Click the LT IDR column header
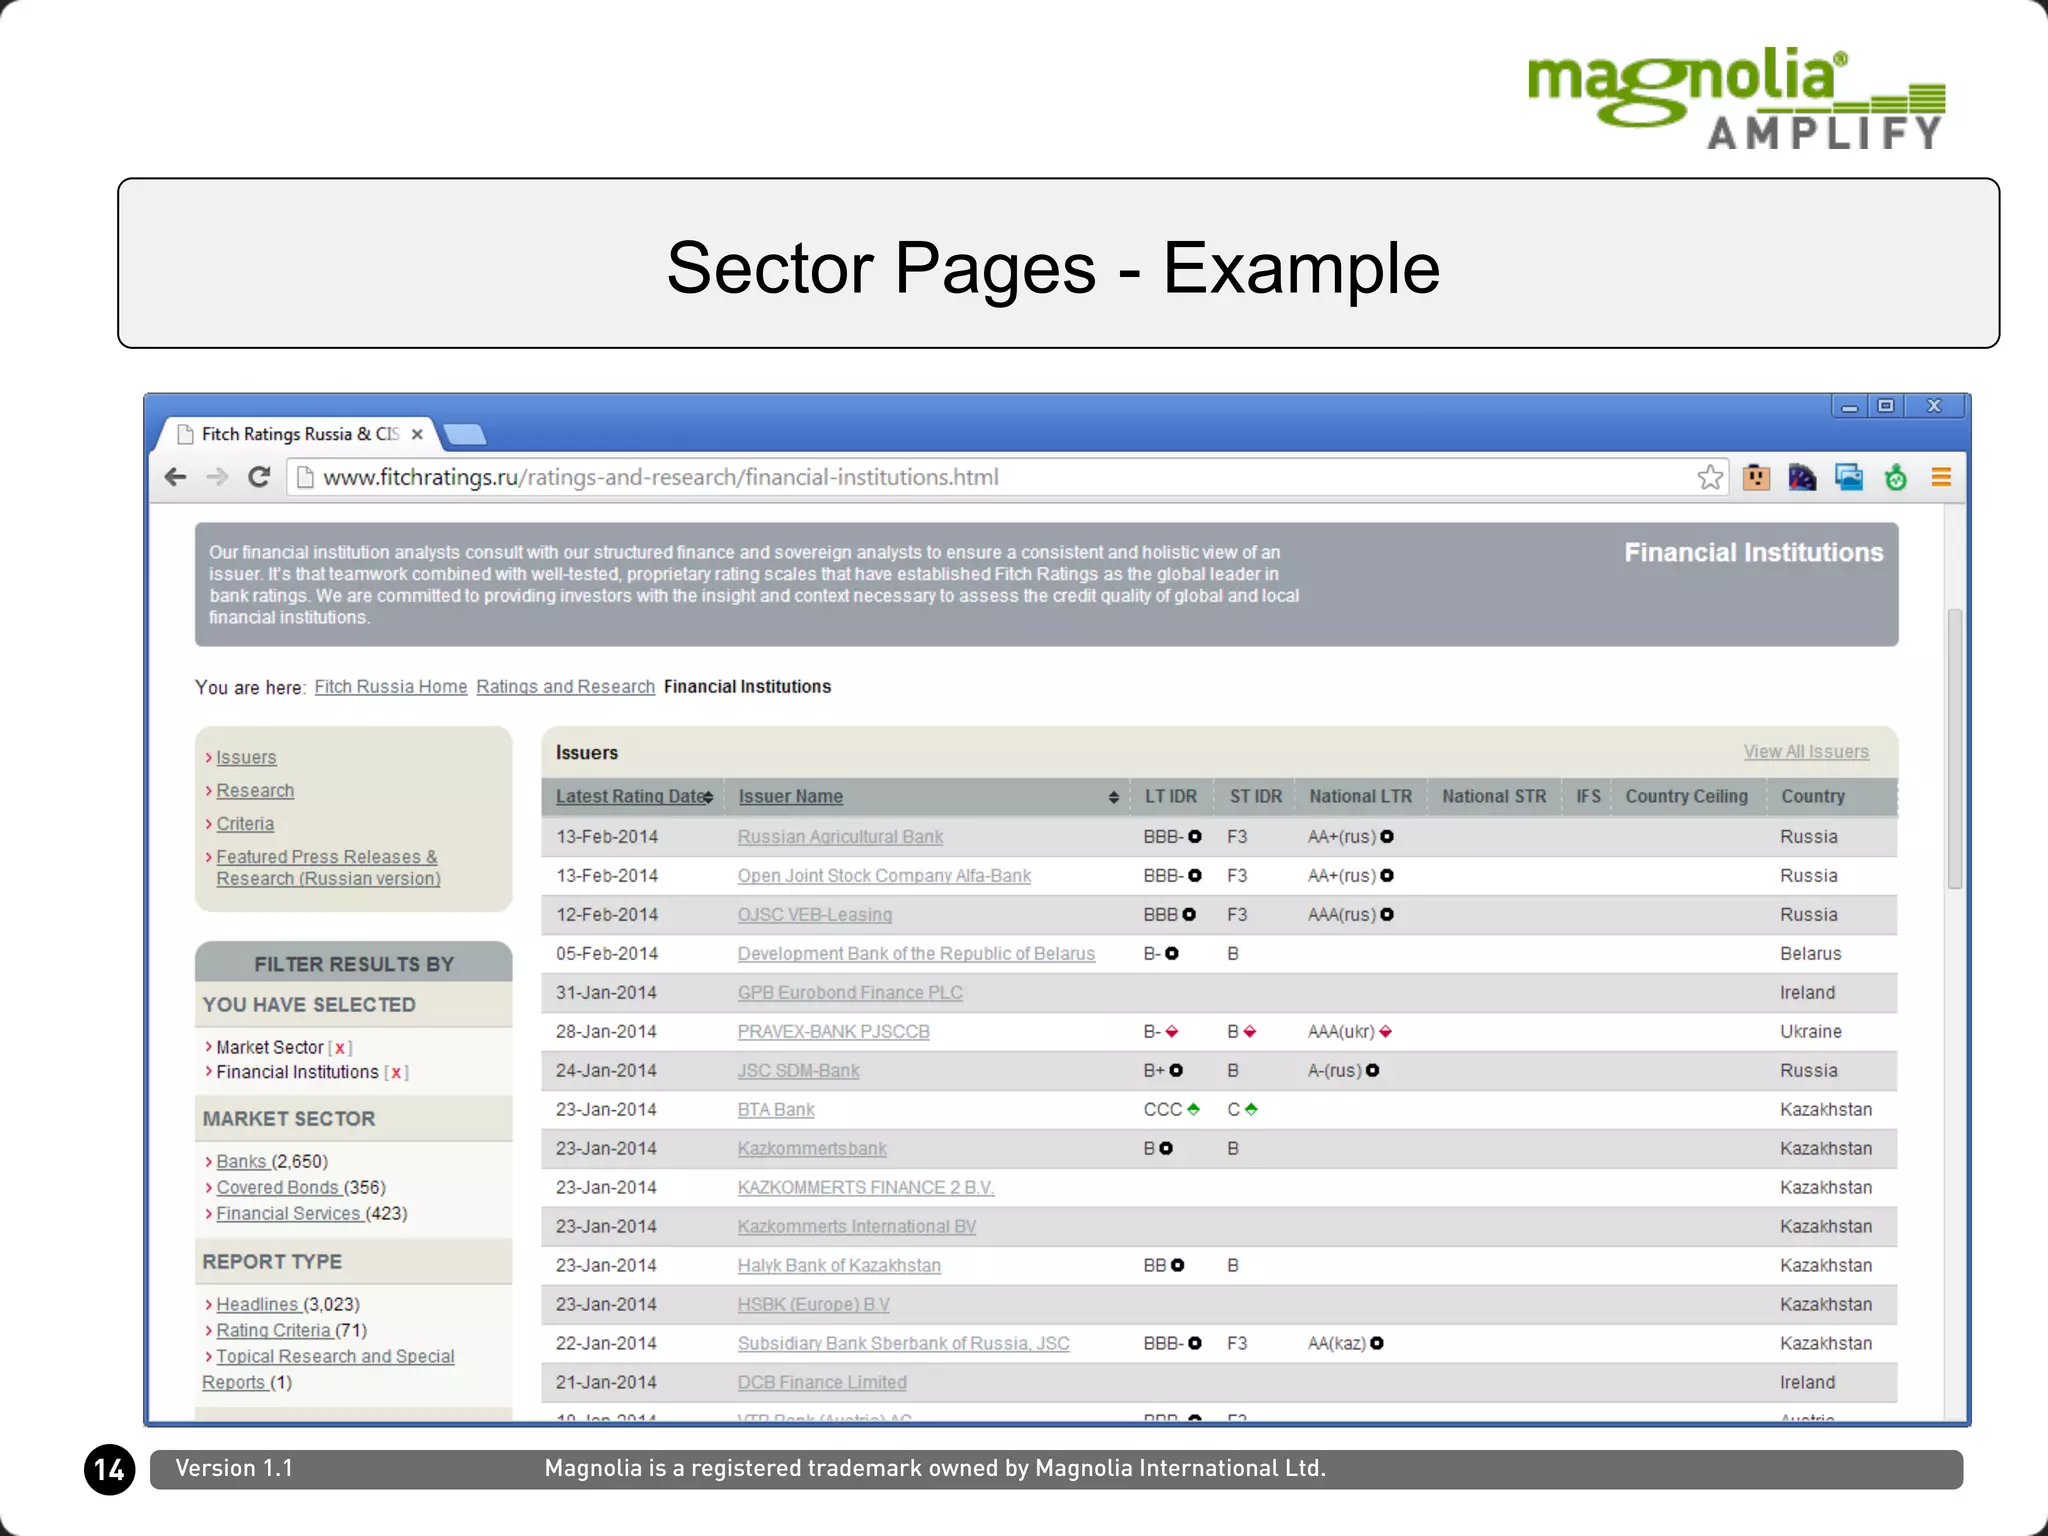The image size is (2048, 1536). [x=1171, y=797]
